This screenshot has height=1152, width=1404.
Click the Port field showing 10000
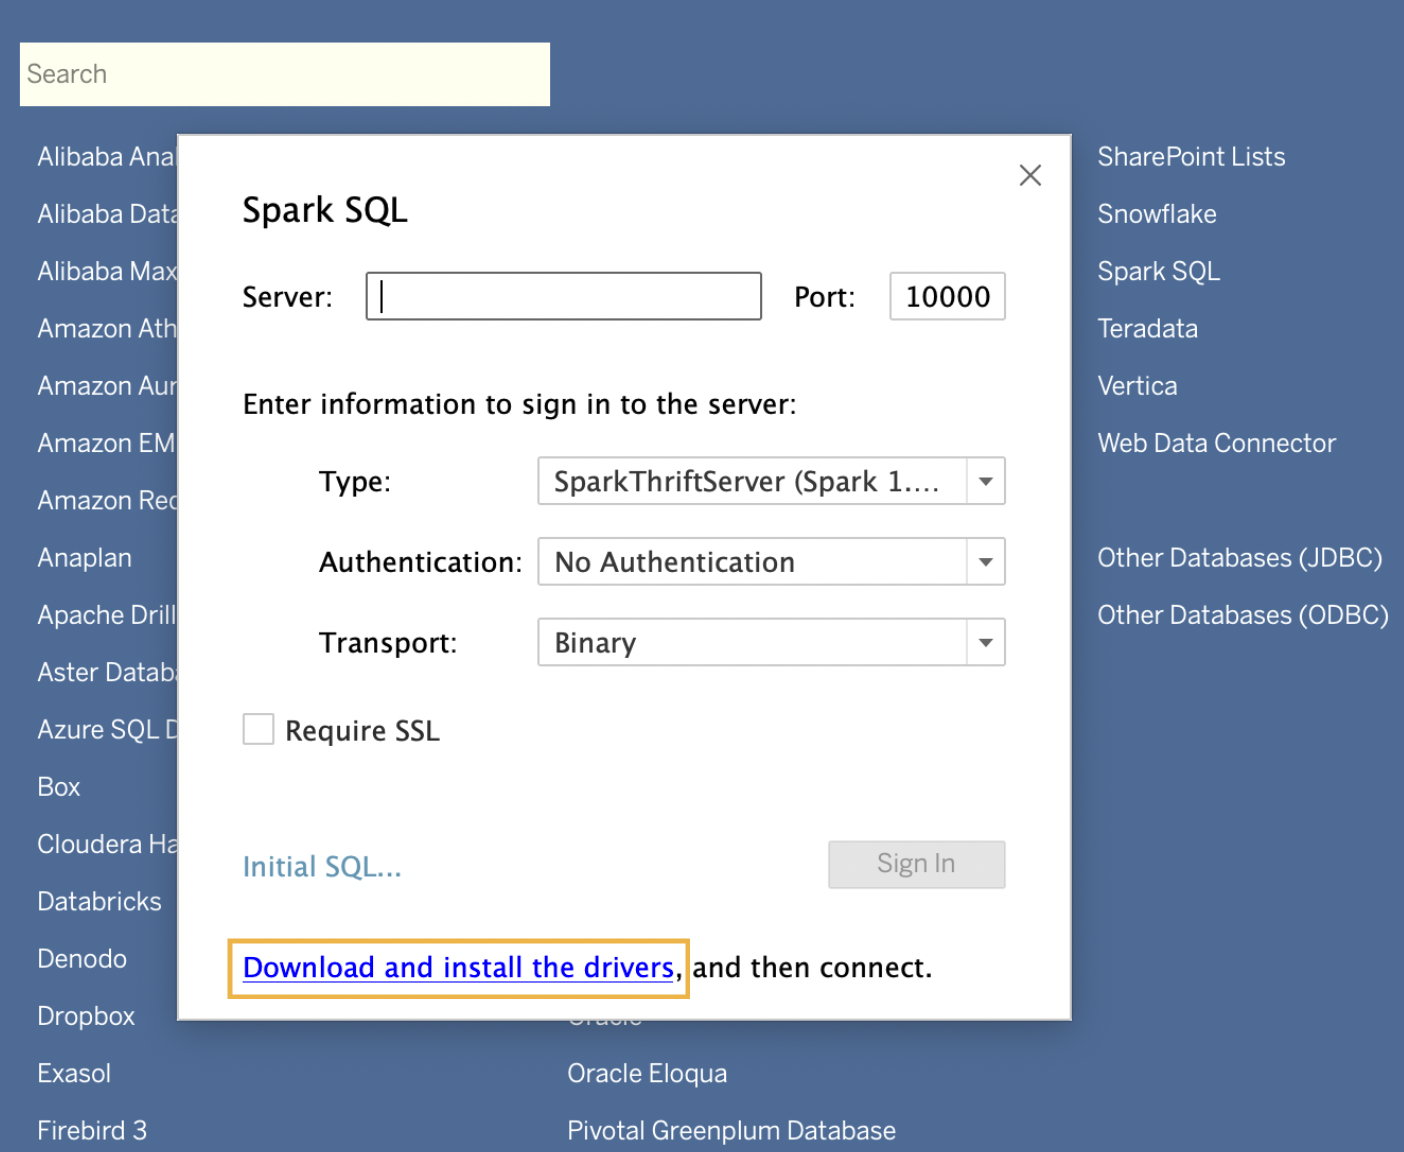947,296
